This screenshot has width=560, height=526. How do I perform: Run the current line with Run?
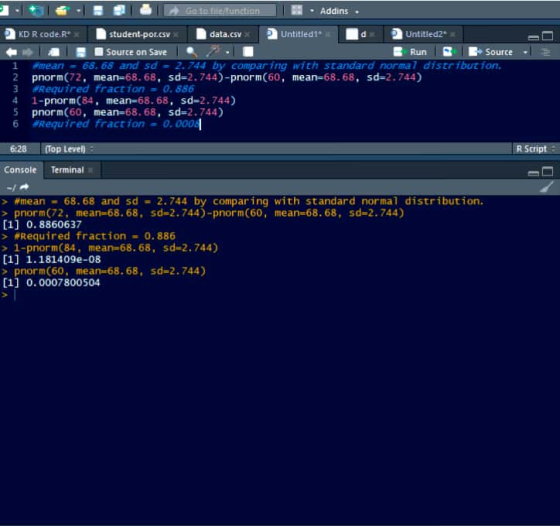[x=410, y=52]
